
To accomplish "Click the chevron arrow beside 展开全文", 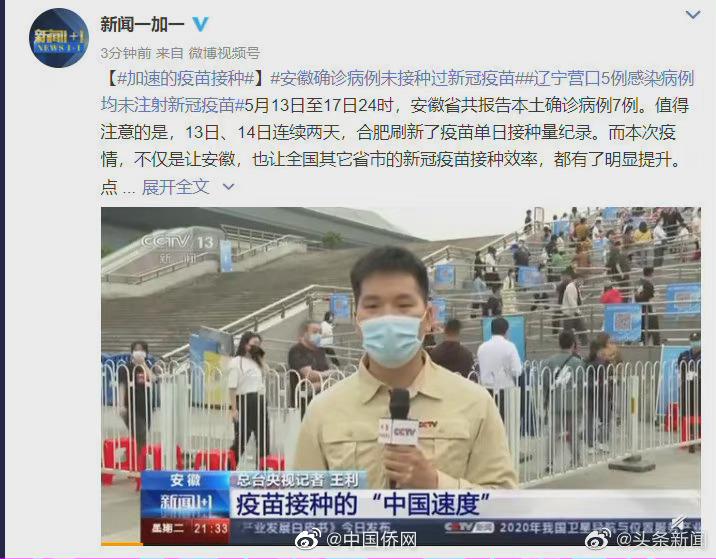I will click(229, 187).
